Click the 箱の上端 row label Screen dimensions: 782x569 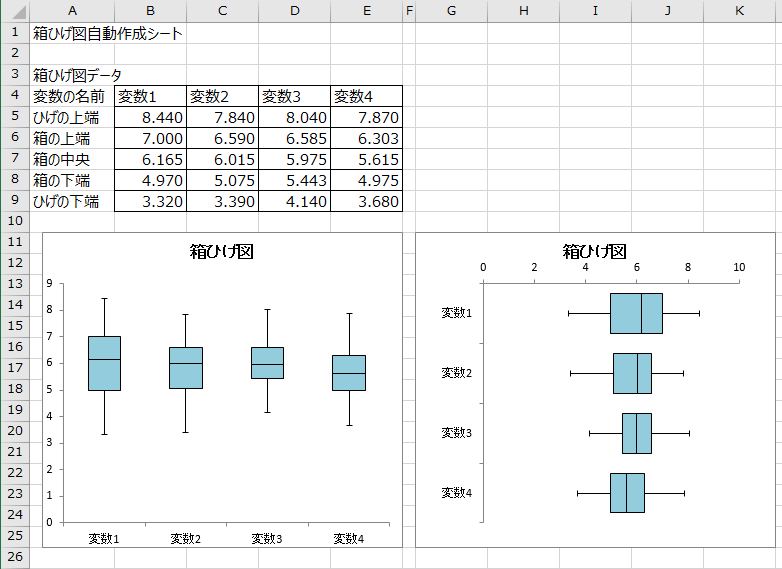72,138
